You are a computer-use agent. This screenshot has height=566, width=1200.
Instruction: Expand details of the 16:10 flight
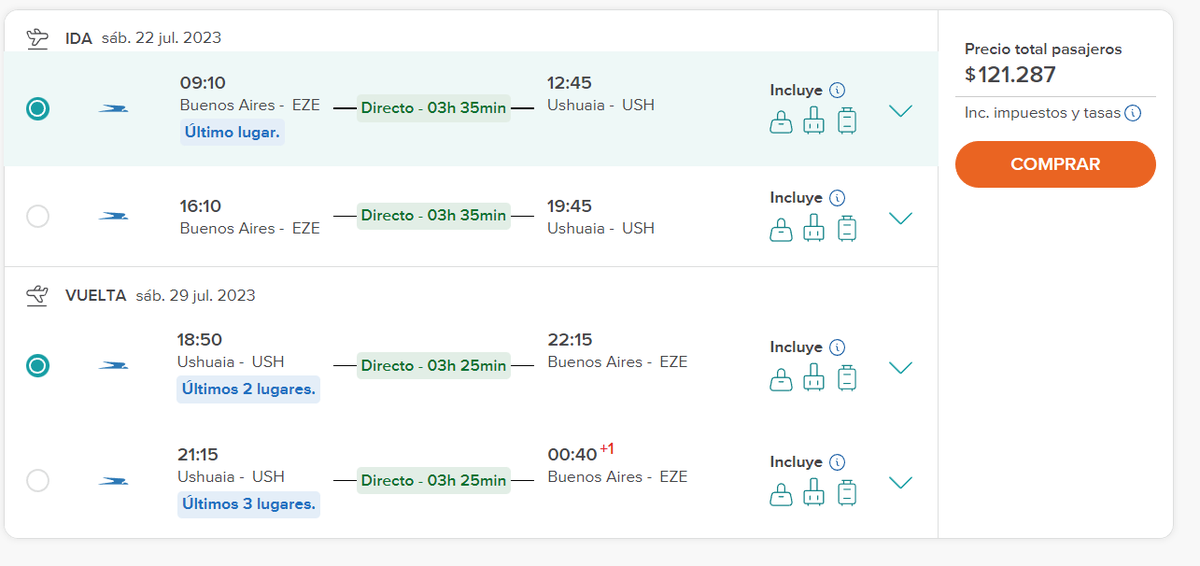(x=901, y=218)
